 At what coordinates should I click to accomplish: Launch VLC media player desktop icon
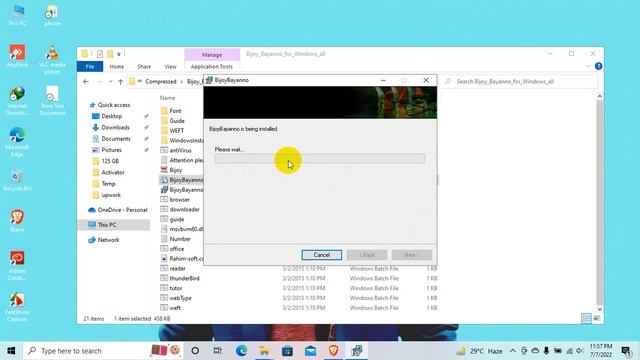52,59
